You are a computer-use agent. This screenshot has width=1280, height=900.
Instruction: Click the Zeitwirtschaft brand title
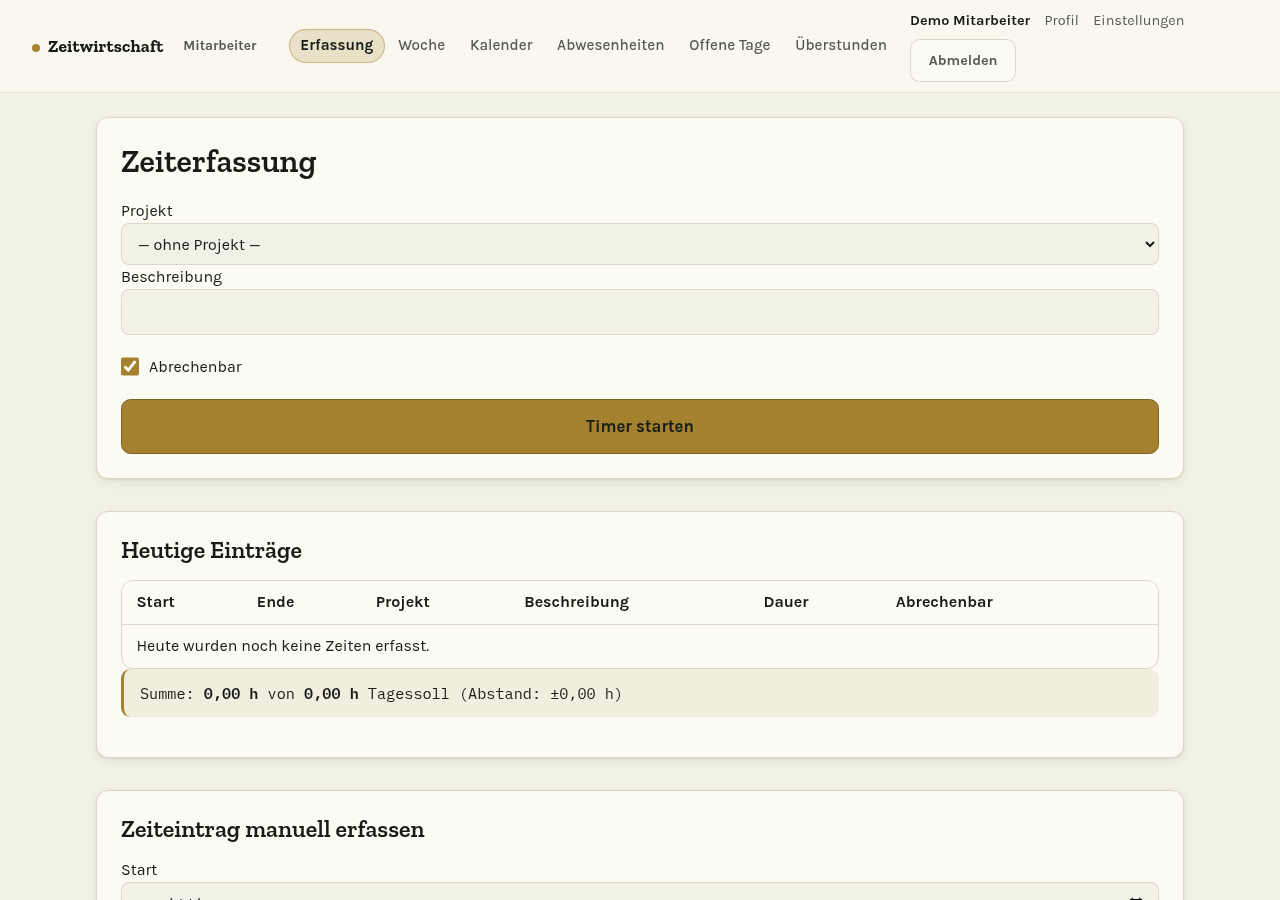coord(105,46)
